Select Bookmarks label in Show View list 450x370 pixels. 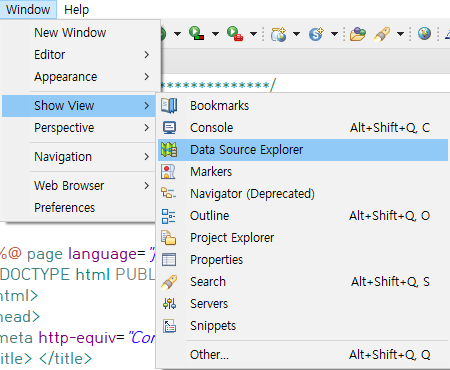point(219,106)
